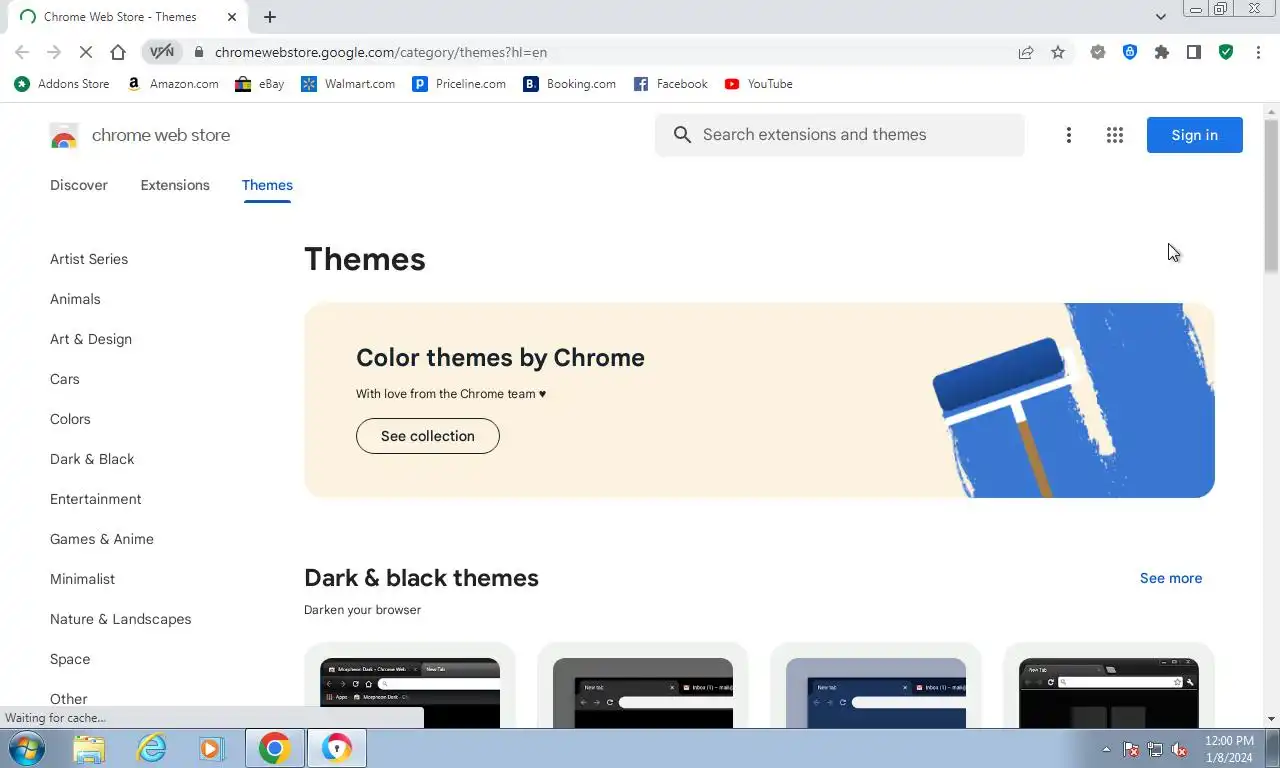
Task: Click the page vertical scrollbar
Action: [x=1271, y=195]
